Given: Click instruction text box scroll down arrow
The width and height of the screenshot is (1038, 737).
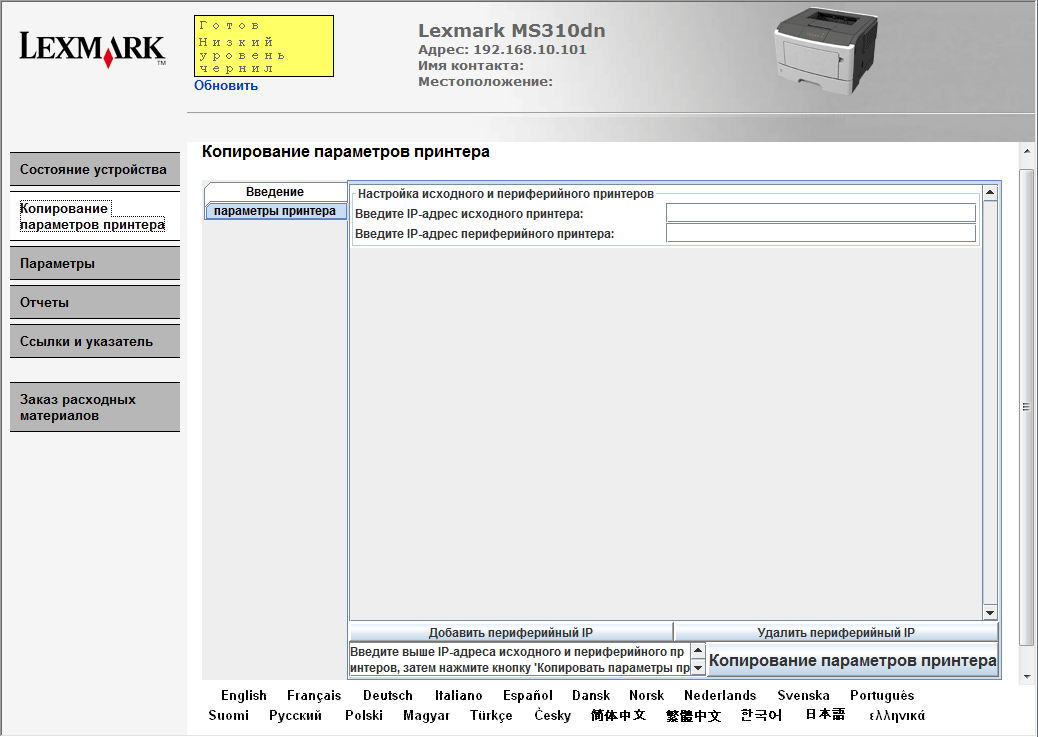Looking at the screenshot, I should point(698,668).
